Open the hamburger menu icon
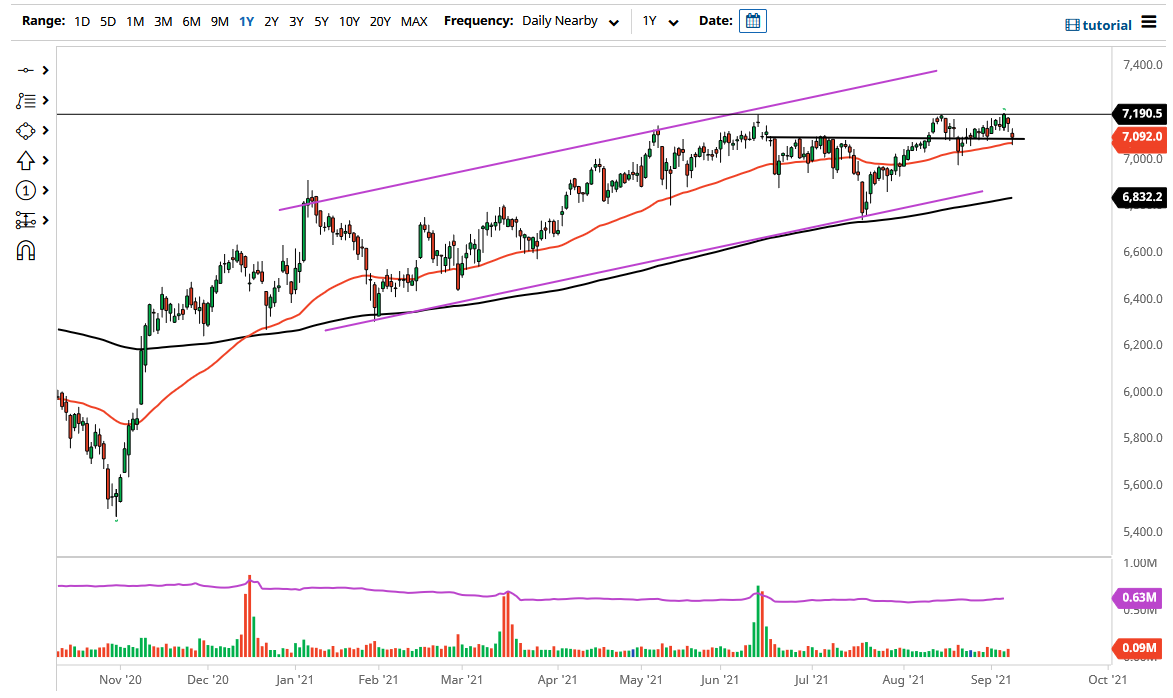The height and width of the screenshot is (698, 1173). 1149,22
